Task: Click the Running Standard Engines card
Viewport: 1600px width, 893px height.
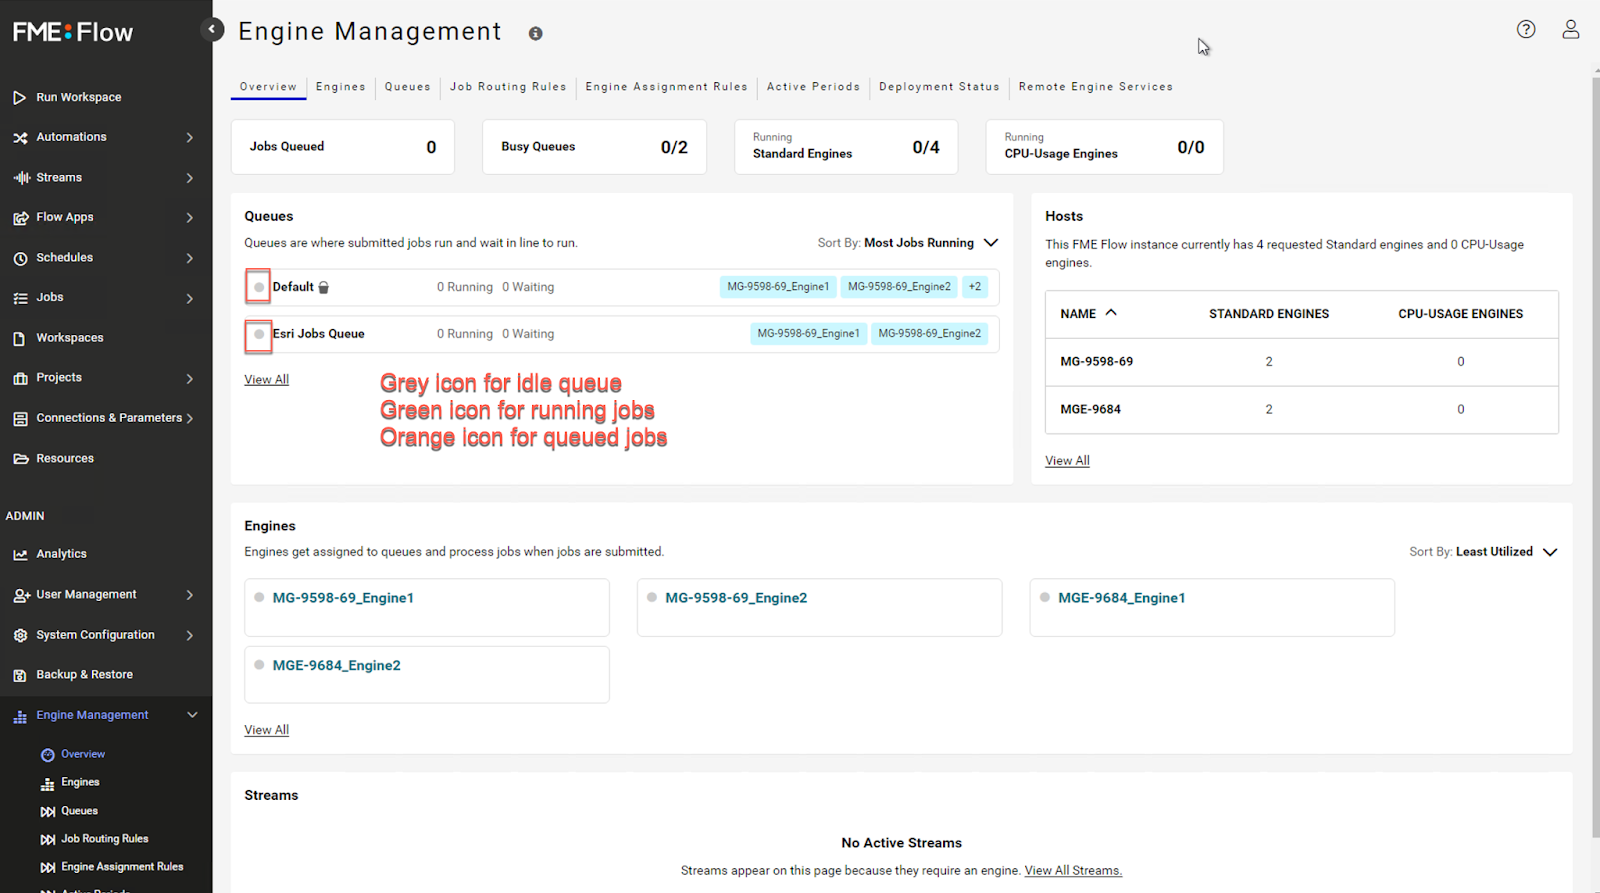Action: (846, 147)
